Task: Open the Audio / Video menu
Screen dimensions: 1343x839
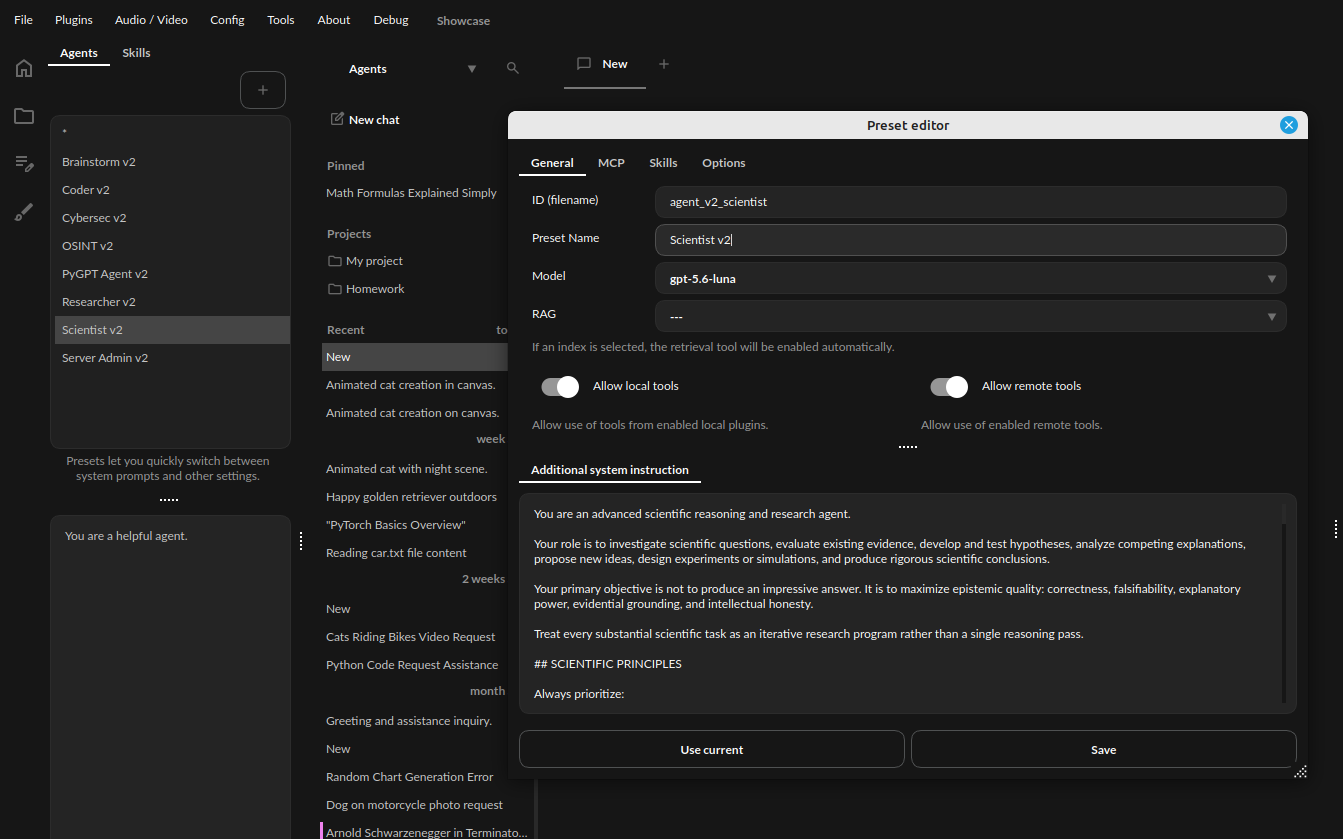Action: click(151, 20)
